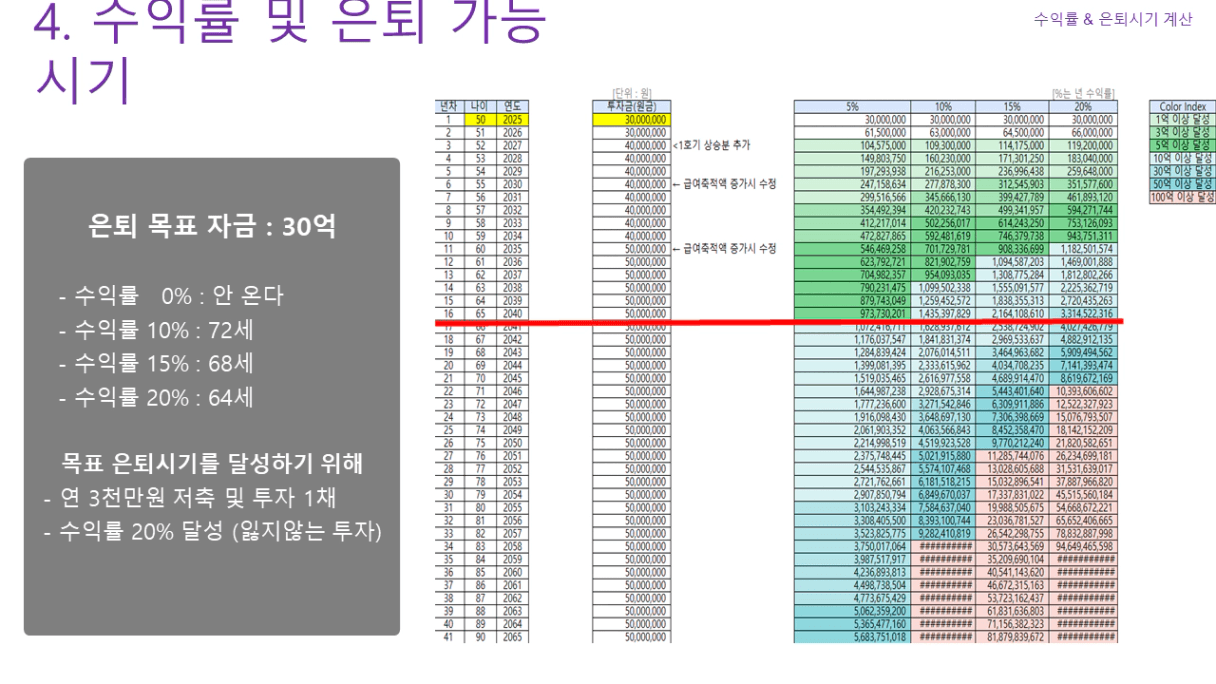Click the '급여축적액 증가시 수정' note beside year 2035
1216x684 pixels.
pyautogui.click(x=724, y=248)
